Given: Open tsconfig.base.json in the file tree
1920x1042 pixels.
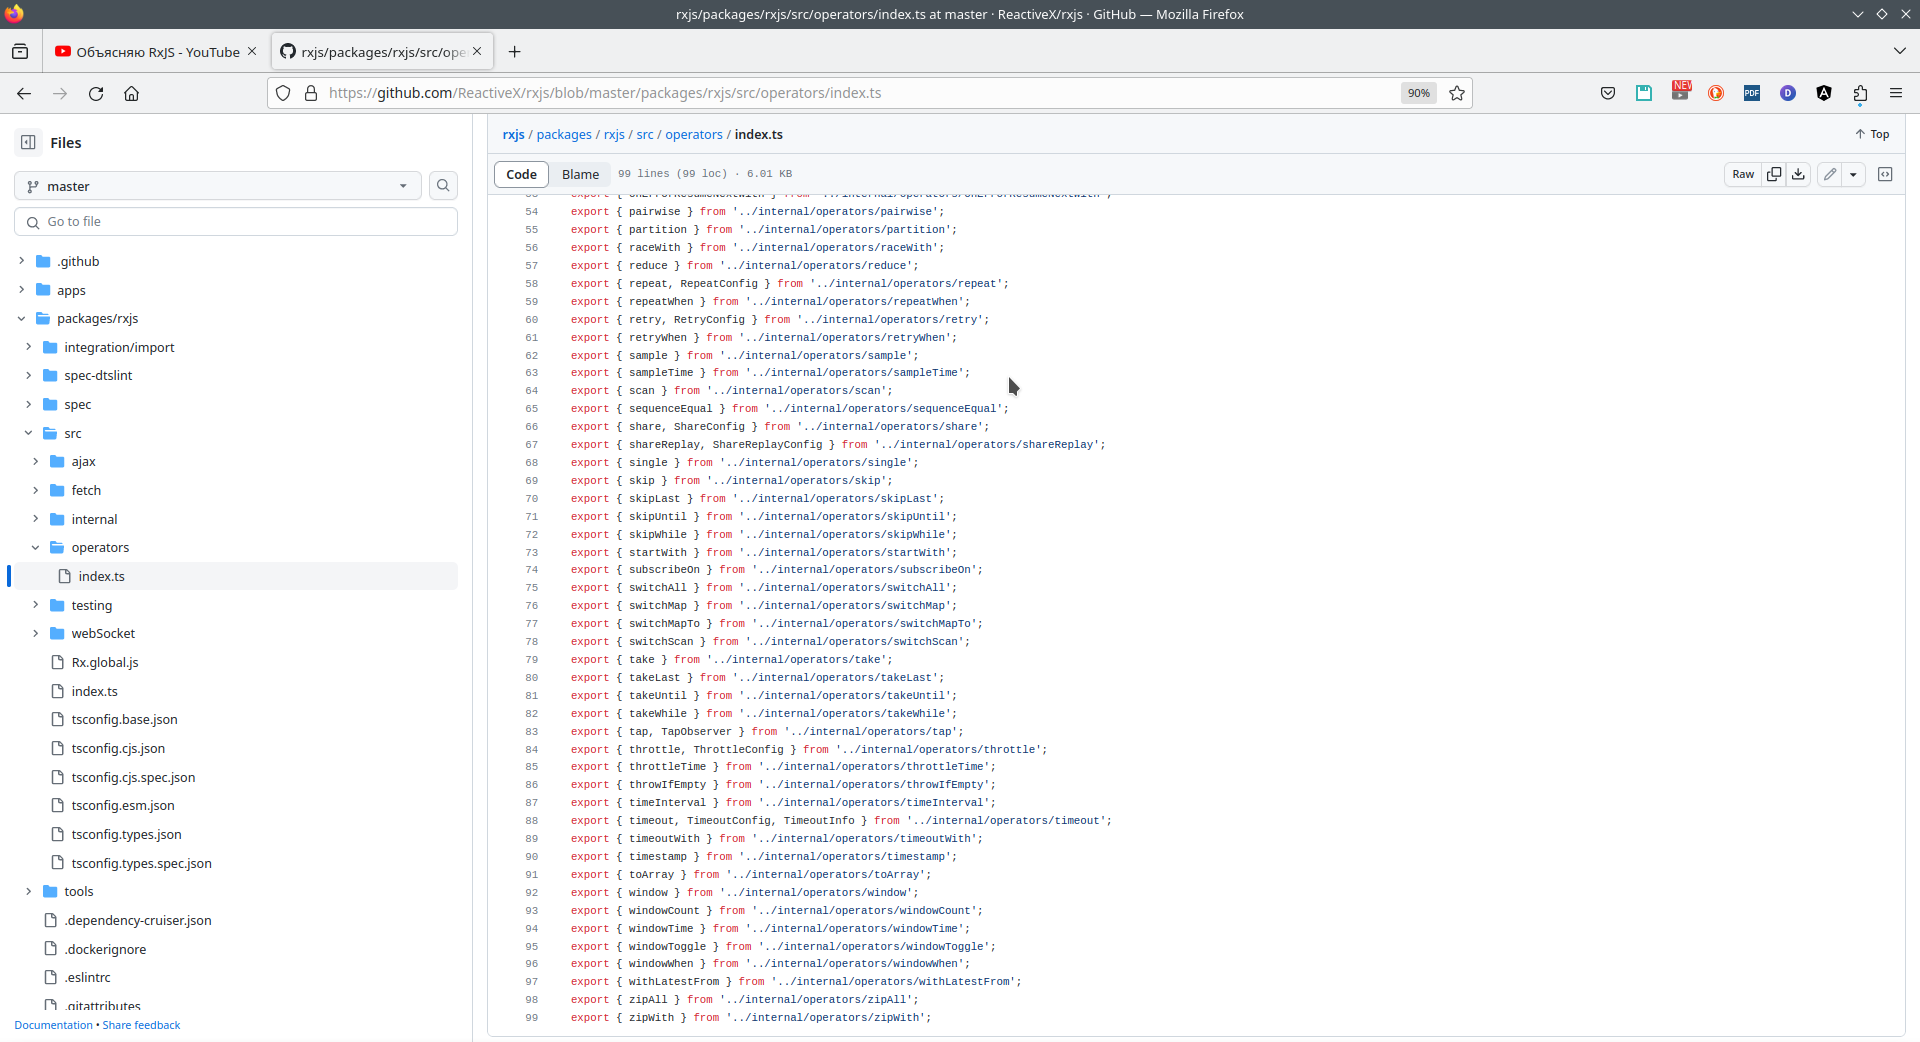Looking at the screenshot, I should (124, 720).
